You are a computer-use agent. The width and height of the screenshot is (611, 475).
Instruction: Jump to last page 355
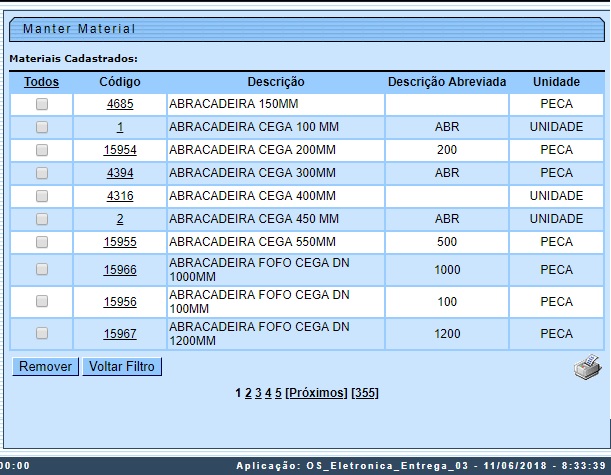pyautogui.click(x=365, y=393)
